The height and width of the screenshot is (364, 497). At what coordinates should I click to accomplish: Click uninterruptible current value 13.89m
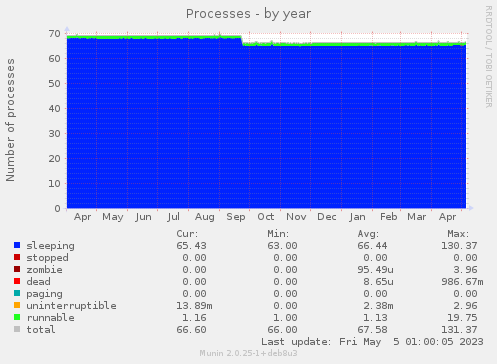(194, 306)
